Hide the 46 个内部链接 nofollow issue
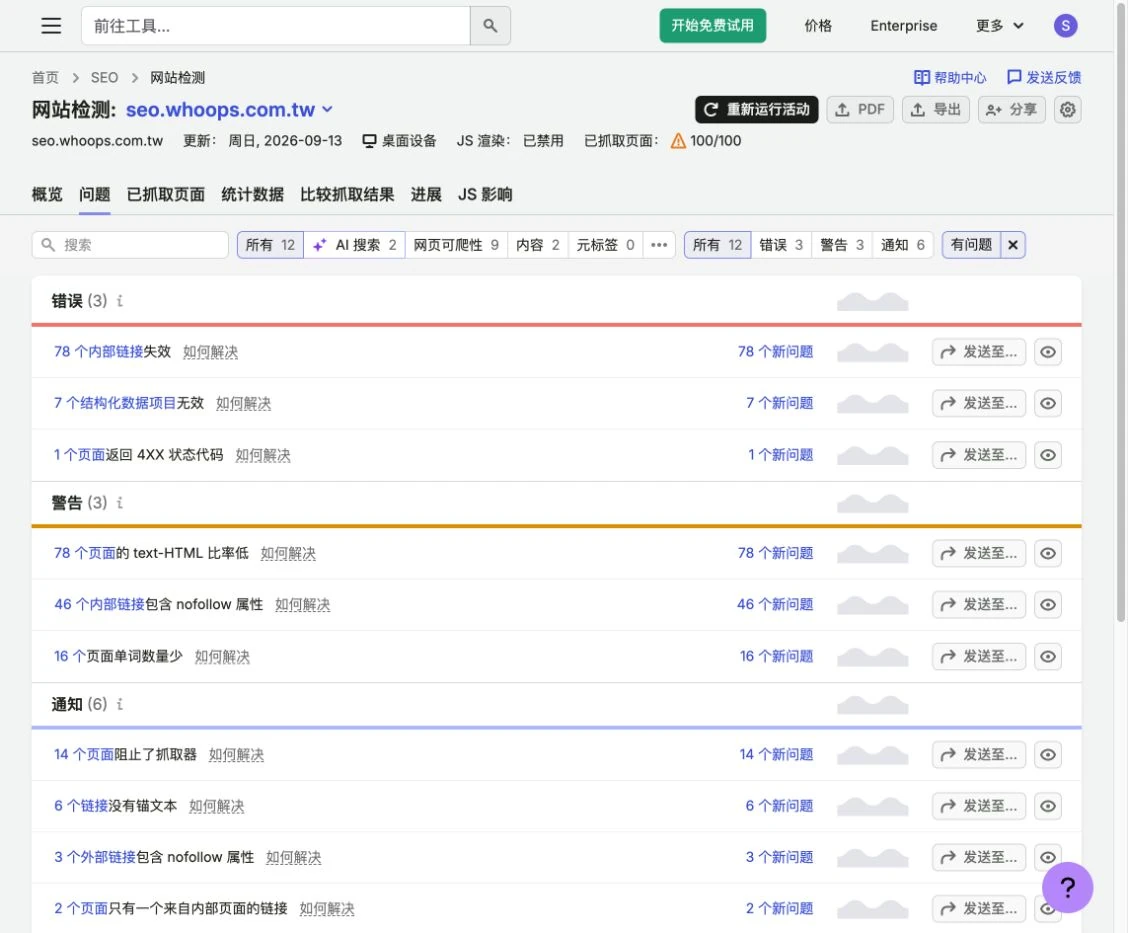The width and height of the screenshot is (1128, 933). [x=1048, y=605]
